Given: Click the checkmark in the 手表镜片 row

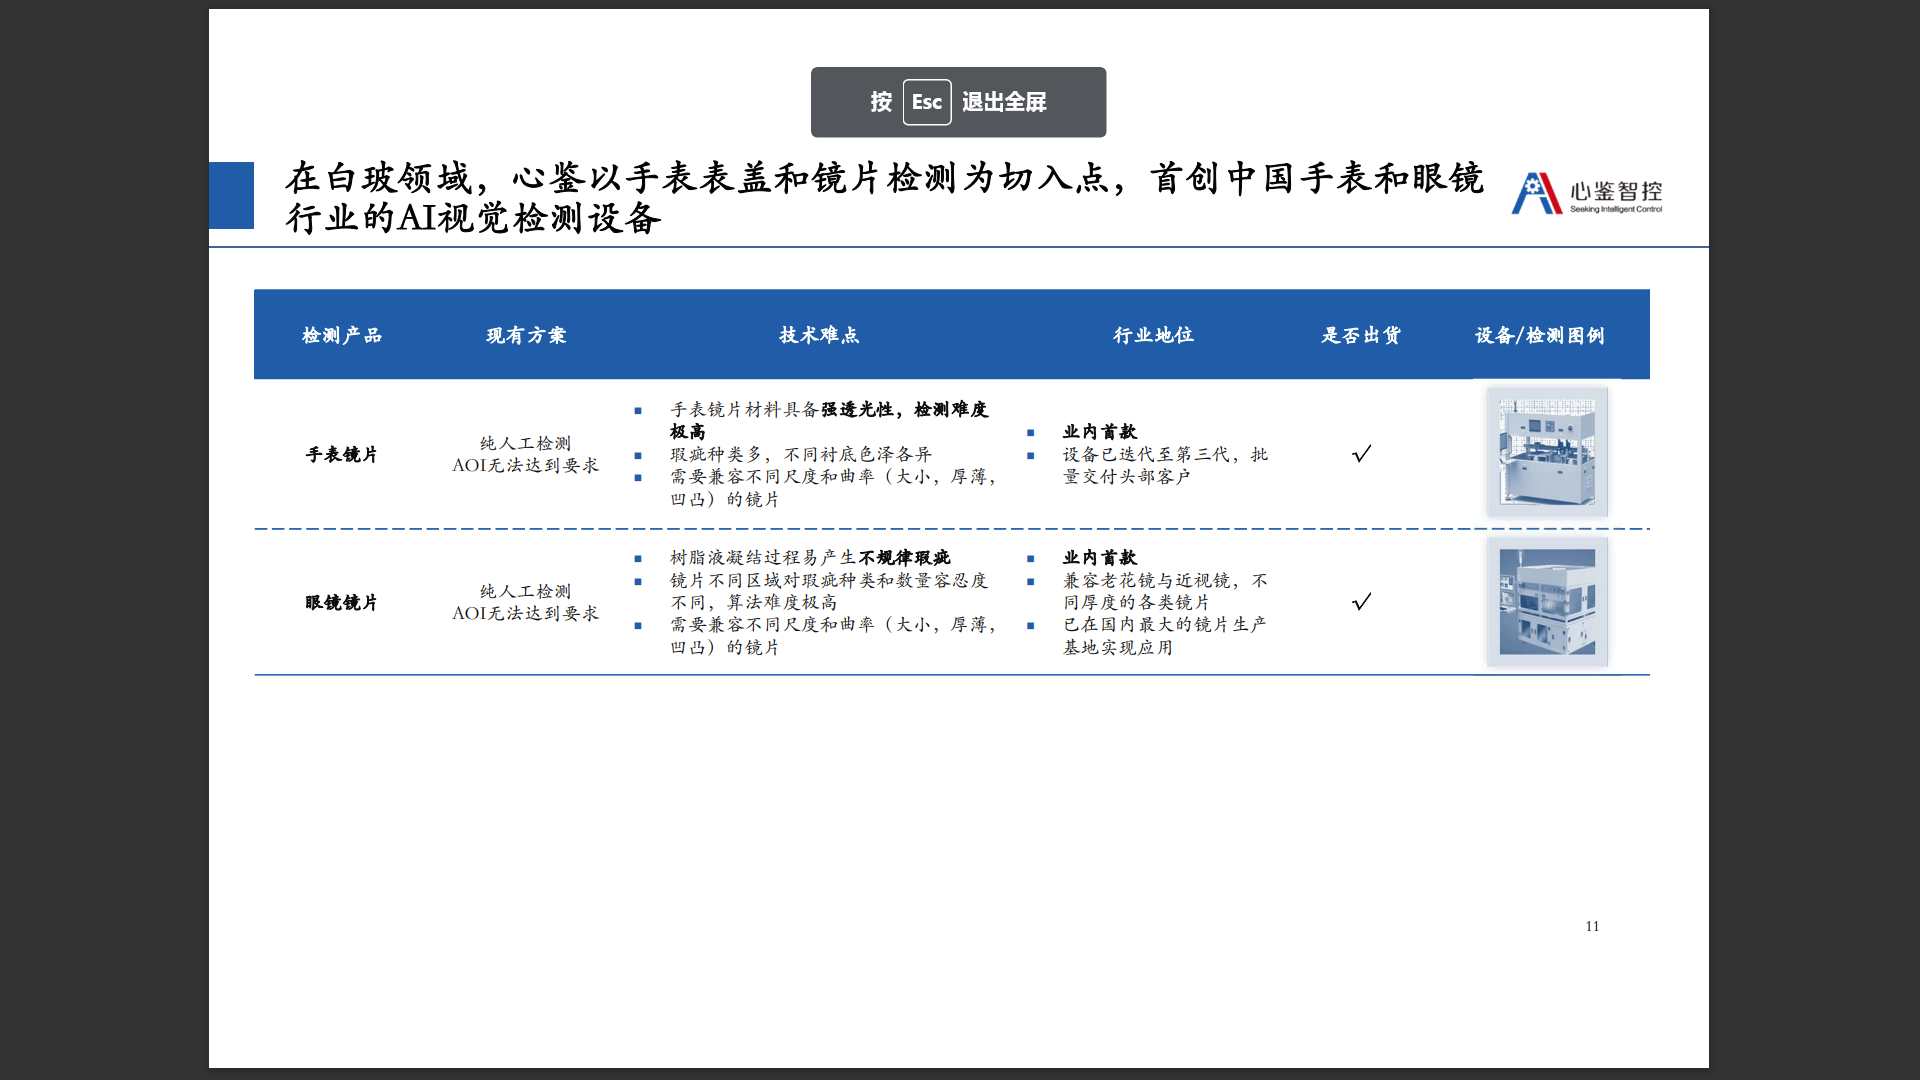Looking at the screenshot, I should [1361, 454].
